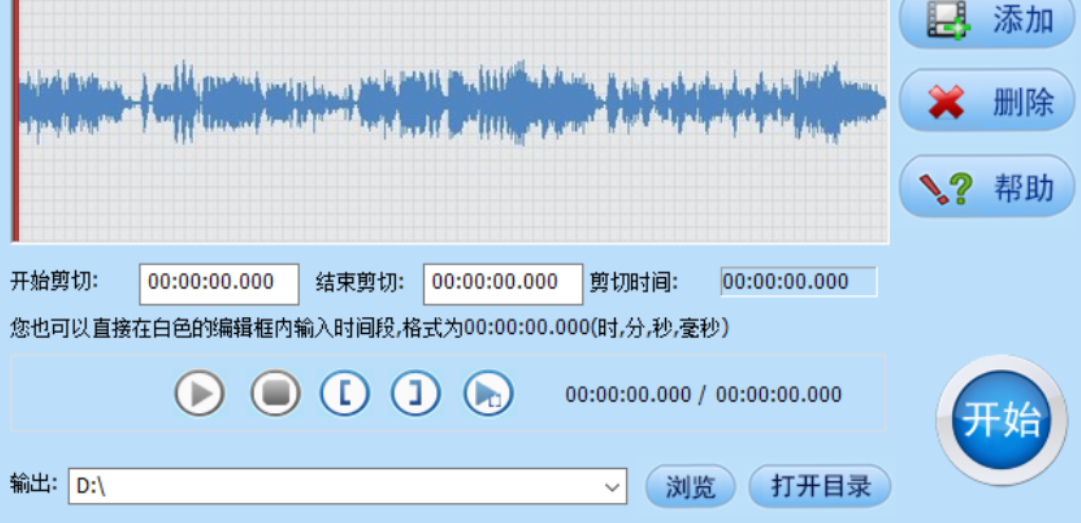Click the 剪切时间 duration field

(798, 282)
